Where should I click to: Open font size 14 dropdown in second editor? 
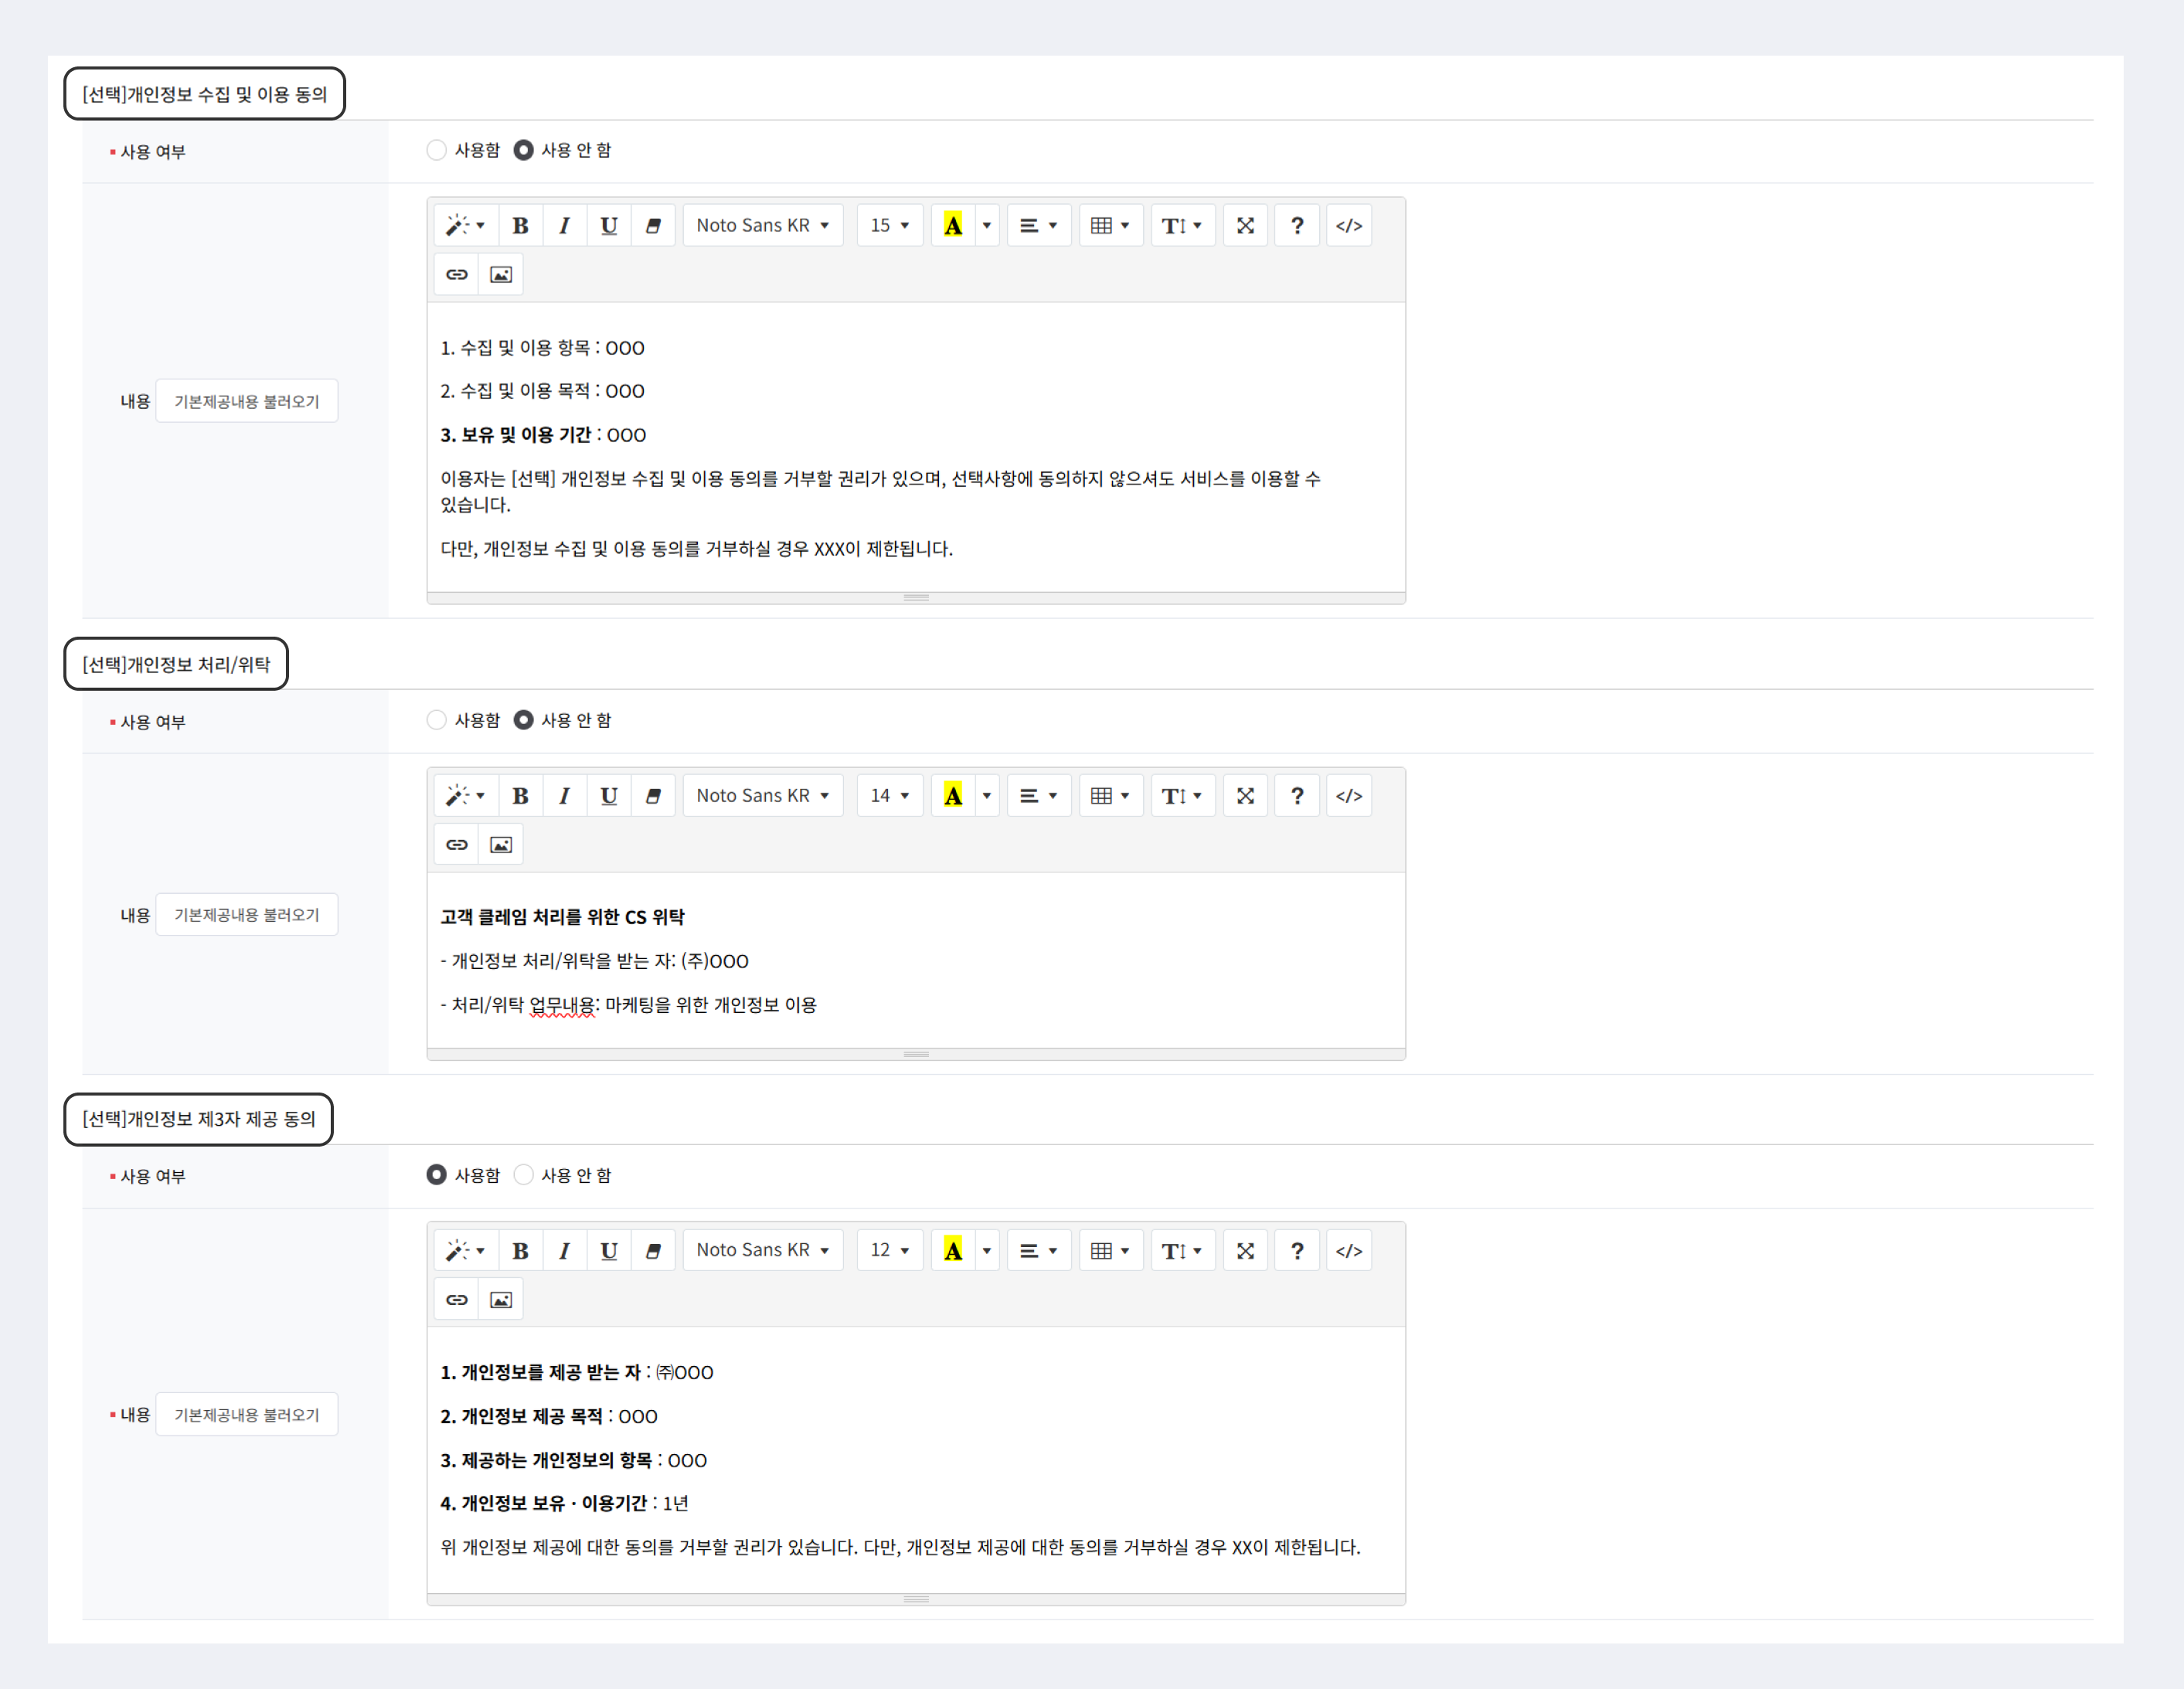click(889, 796)
